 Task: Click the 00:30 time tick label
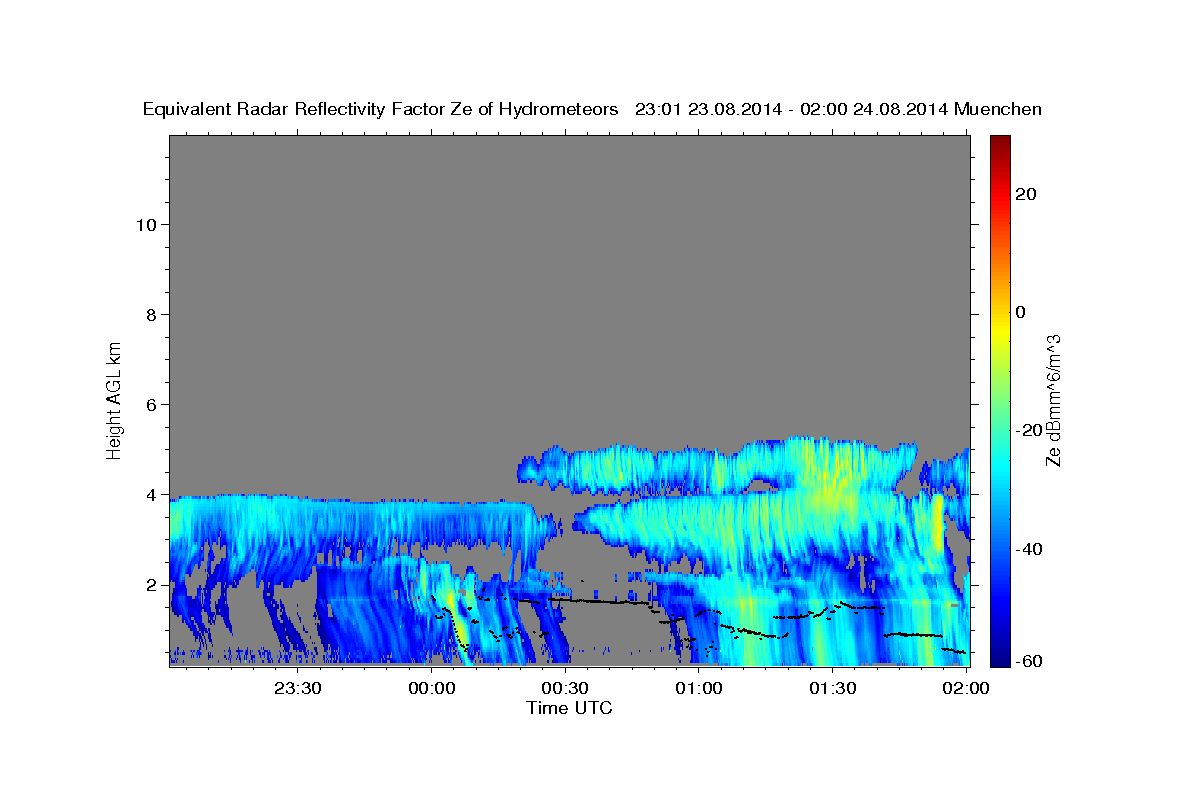tap(565, 688)
